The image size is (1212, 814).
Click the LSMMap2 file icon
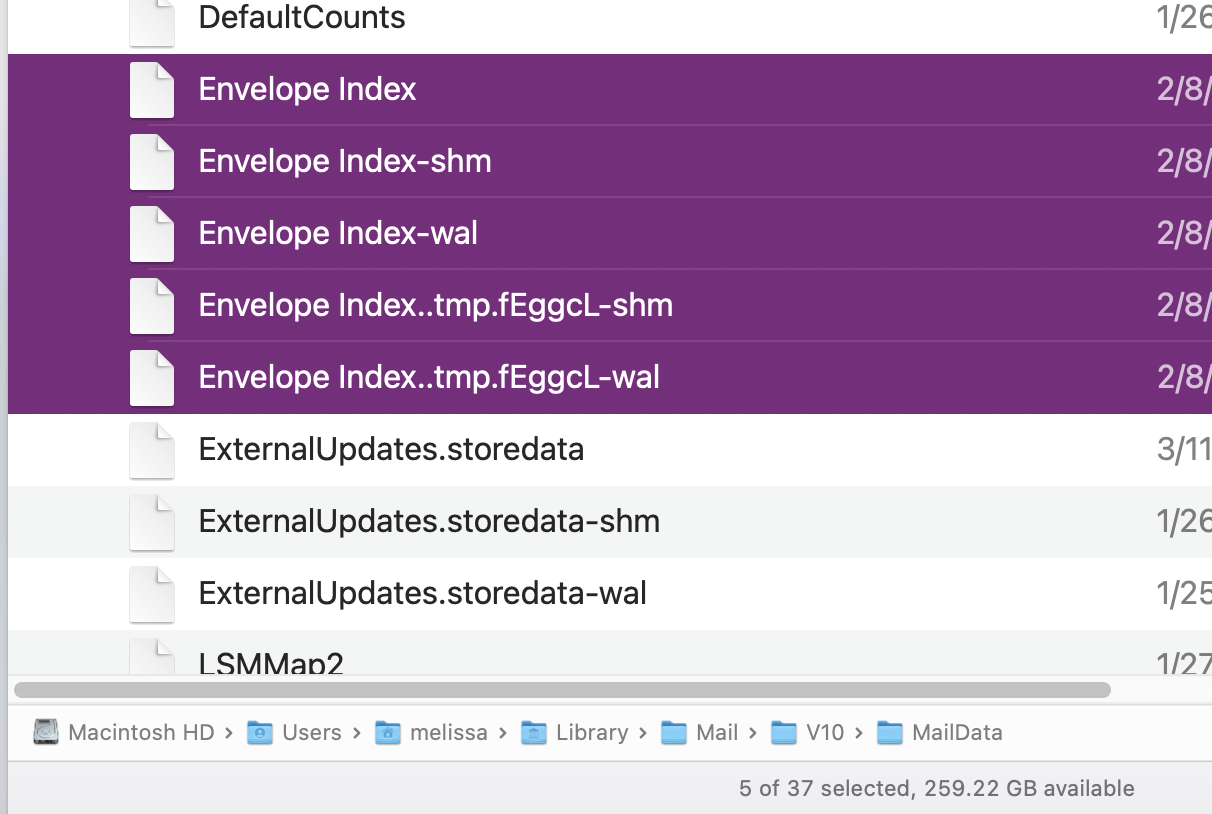click(x=152, y=658)
